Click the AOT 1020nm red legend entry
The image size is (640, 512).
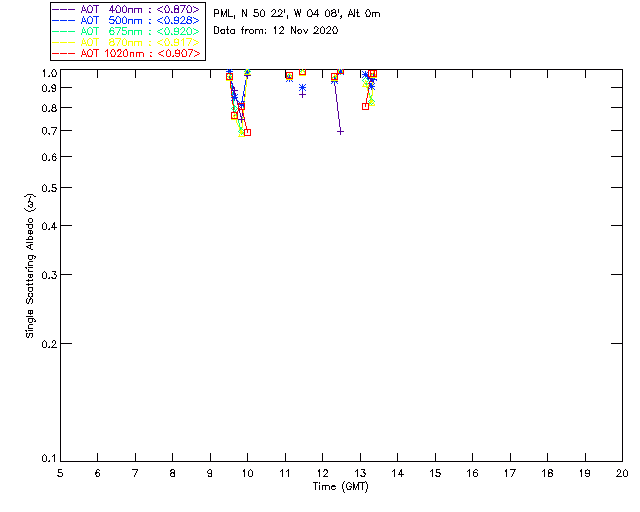tap(126, 53)
